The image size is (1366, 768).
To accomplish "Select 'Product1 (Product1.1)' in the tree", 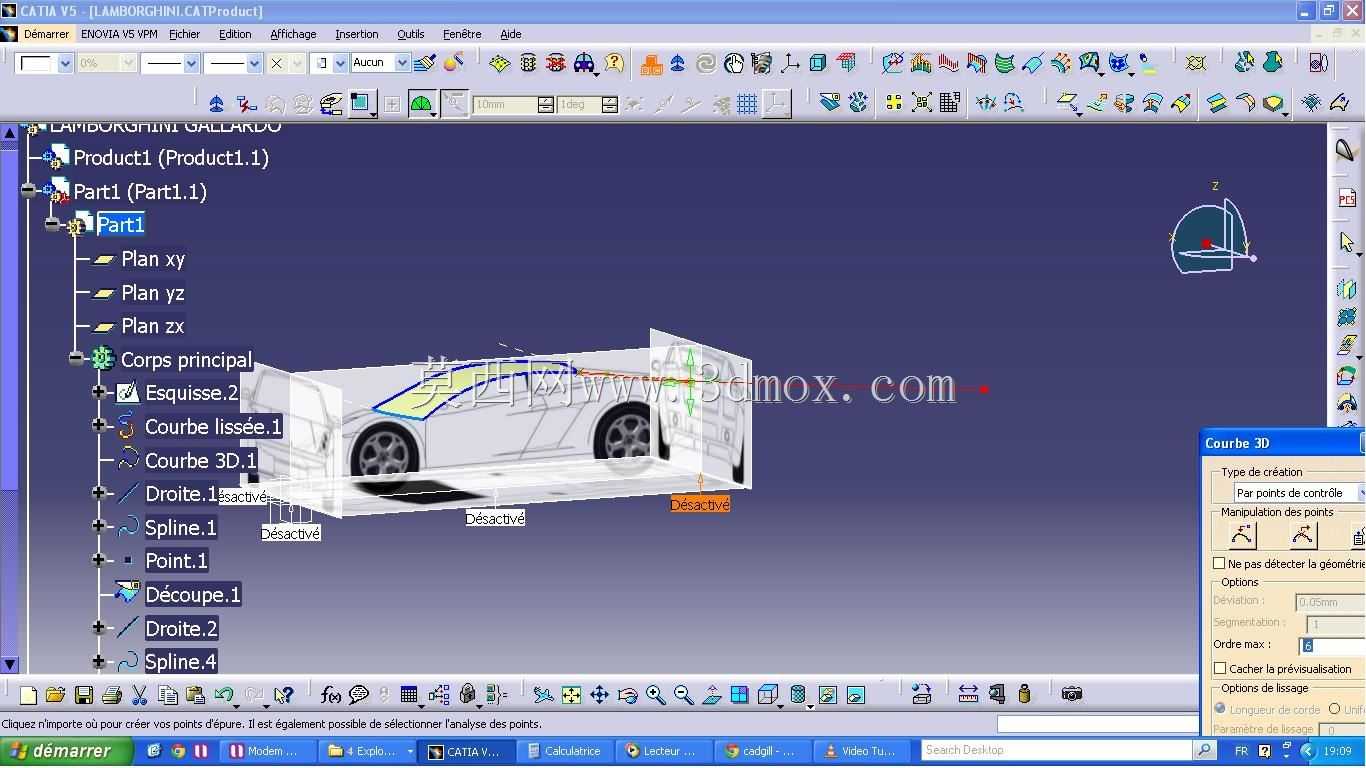I will pos(171,158).
